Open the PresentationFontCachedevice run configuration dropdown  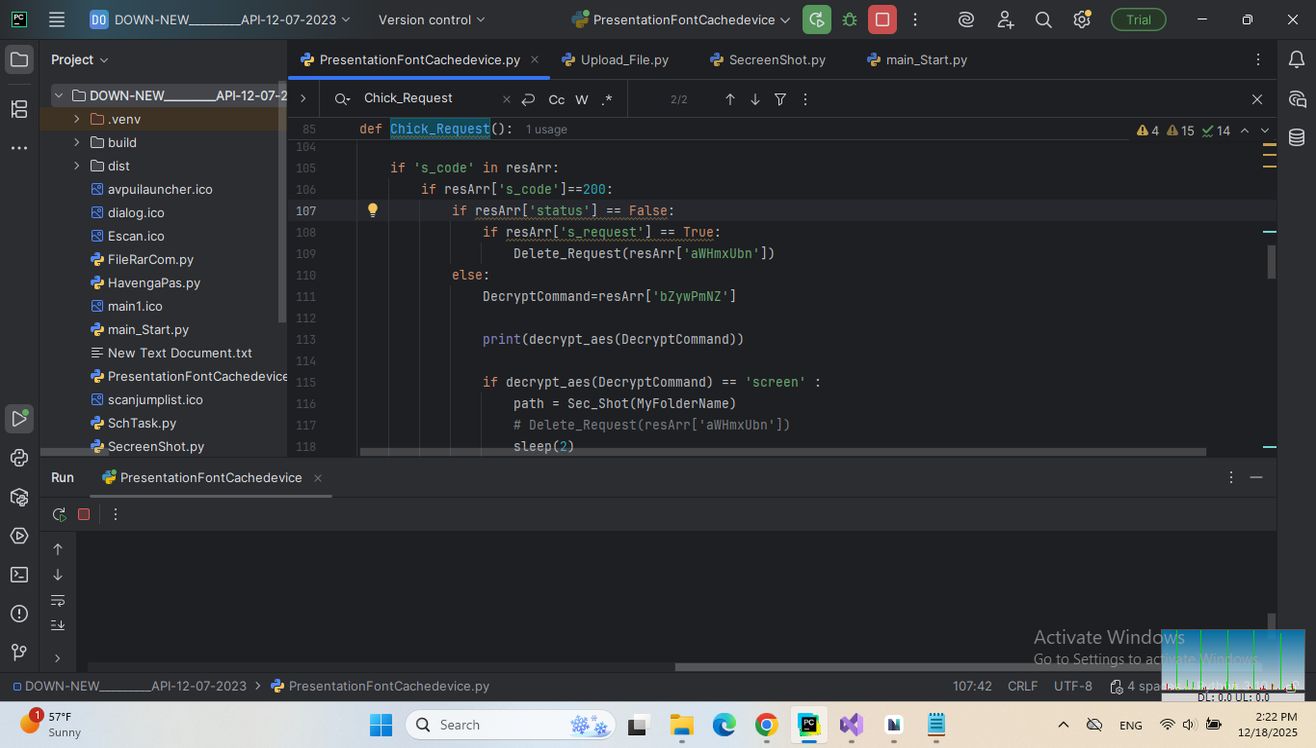[x=681, y=20]
